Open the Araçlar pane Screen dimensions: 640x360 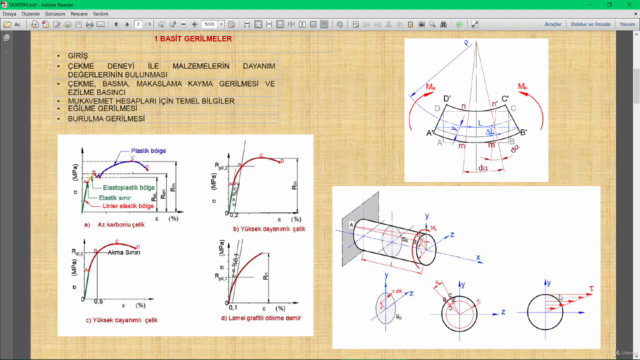tap(553, 24)
